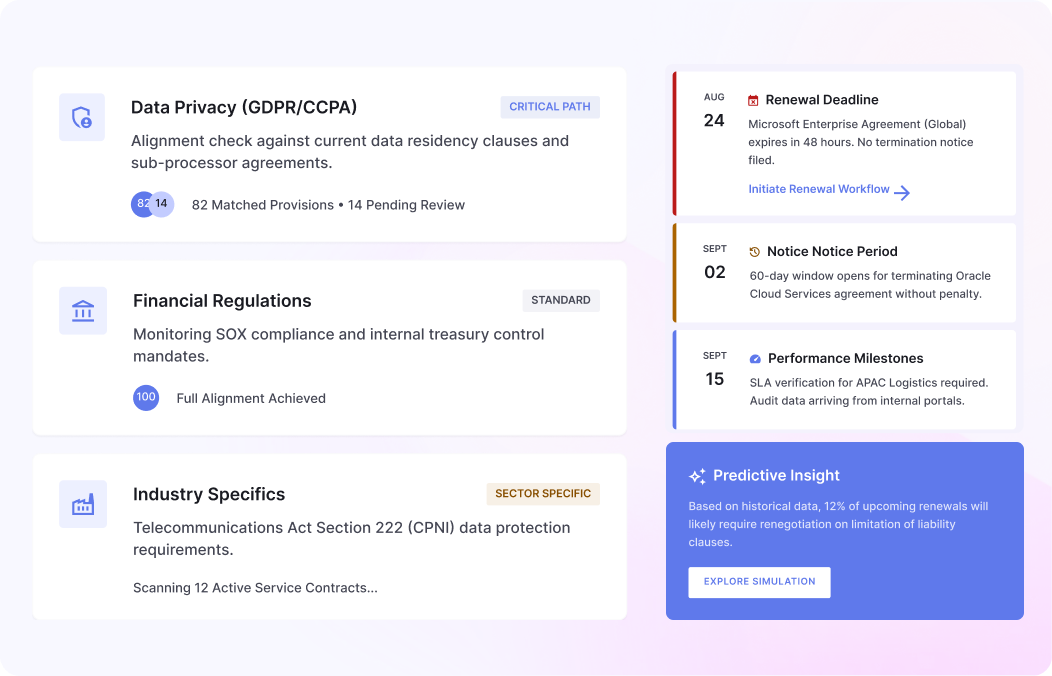Click the arrow next to Initiate Renewal Workflow
This screenshot has width=1052, height=676.
click(x=902, y=192)
